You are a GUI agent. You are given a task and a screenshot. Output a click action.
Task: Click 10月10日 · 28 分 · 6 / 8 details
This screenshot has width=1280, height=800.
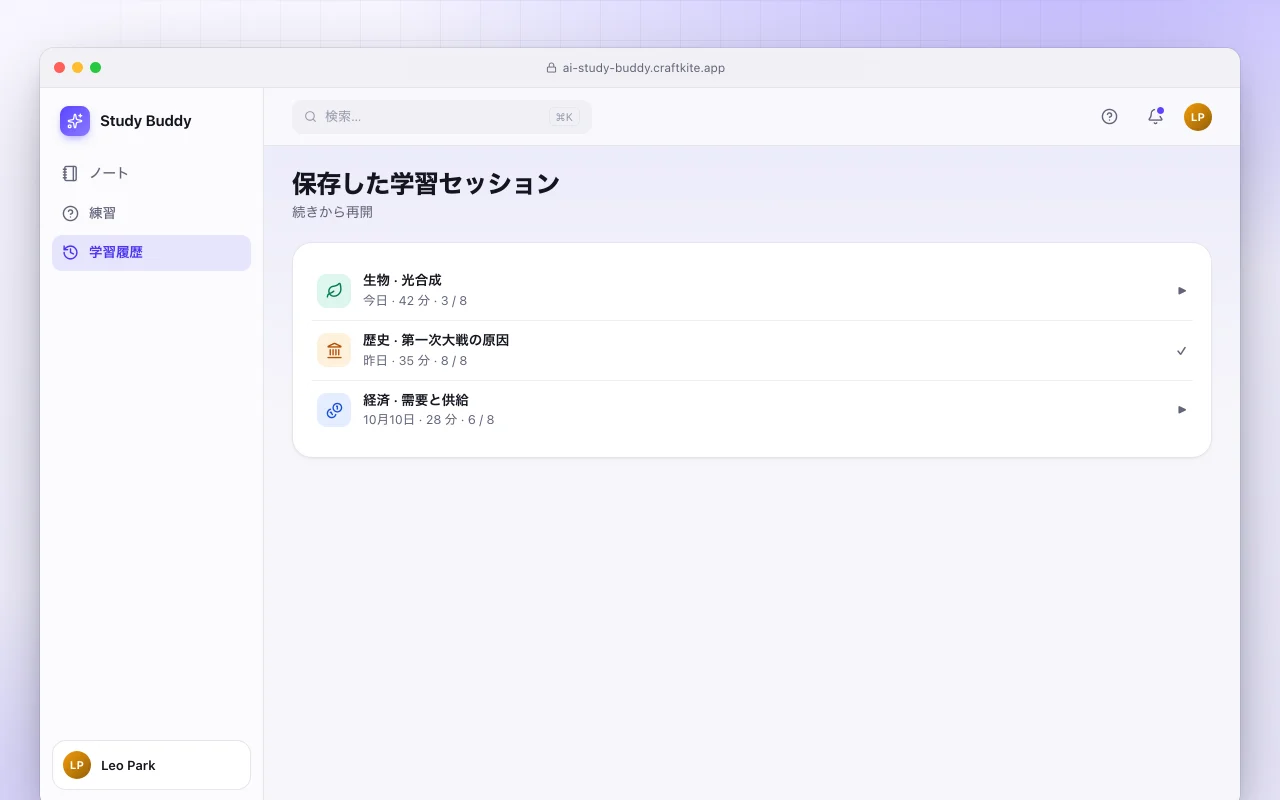pos(429,420)
